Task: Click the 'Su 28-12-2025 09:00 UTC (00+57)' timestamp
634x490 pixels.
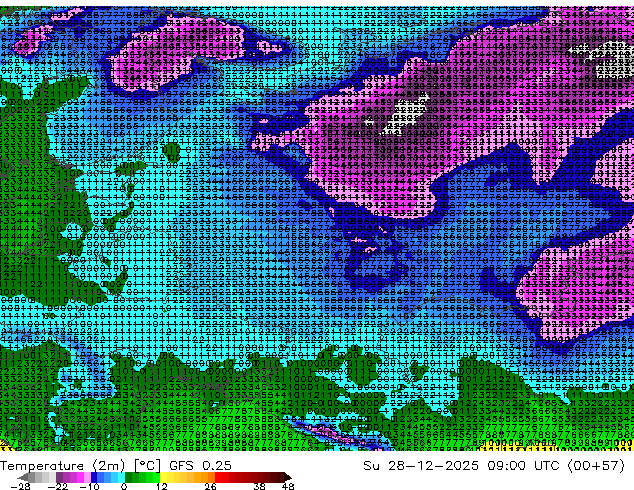Action: 494,466
